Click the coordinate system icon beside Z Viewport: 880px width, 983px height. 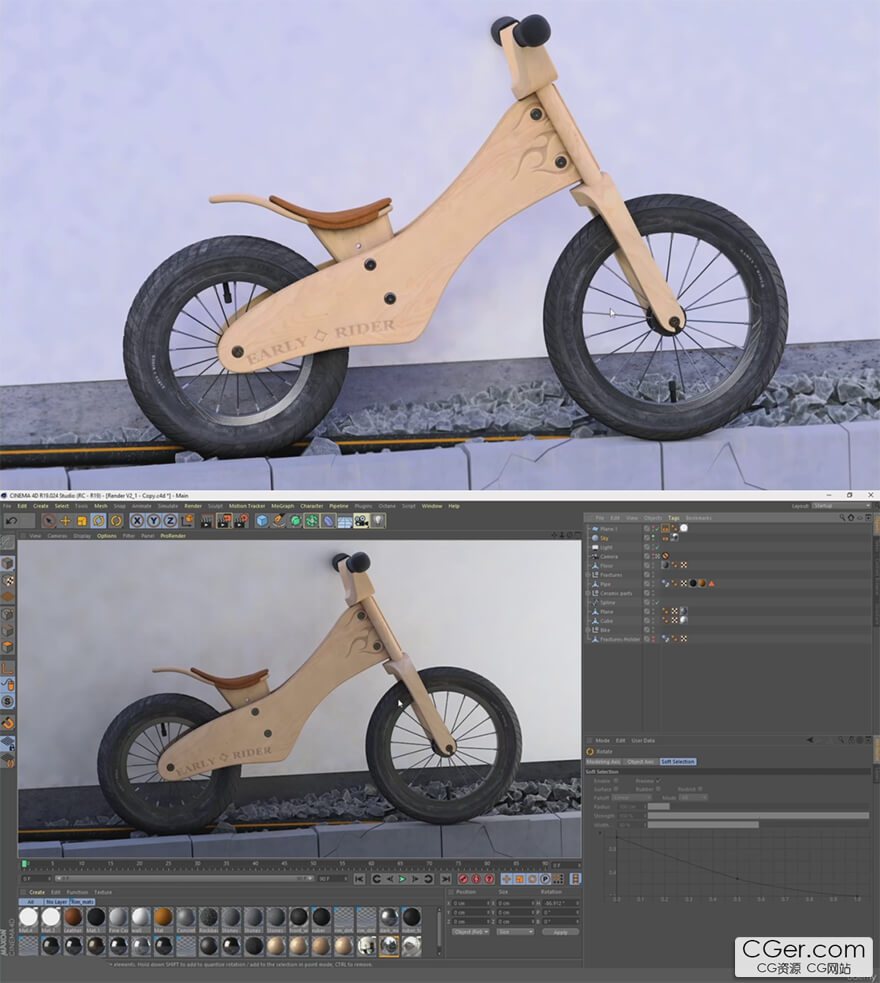(x=187, y=521)
